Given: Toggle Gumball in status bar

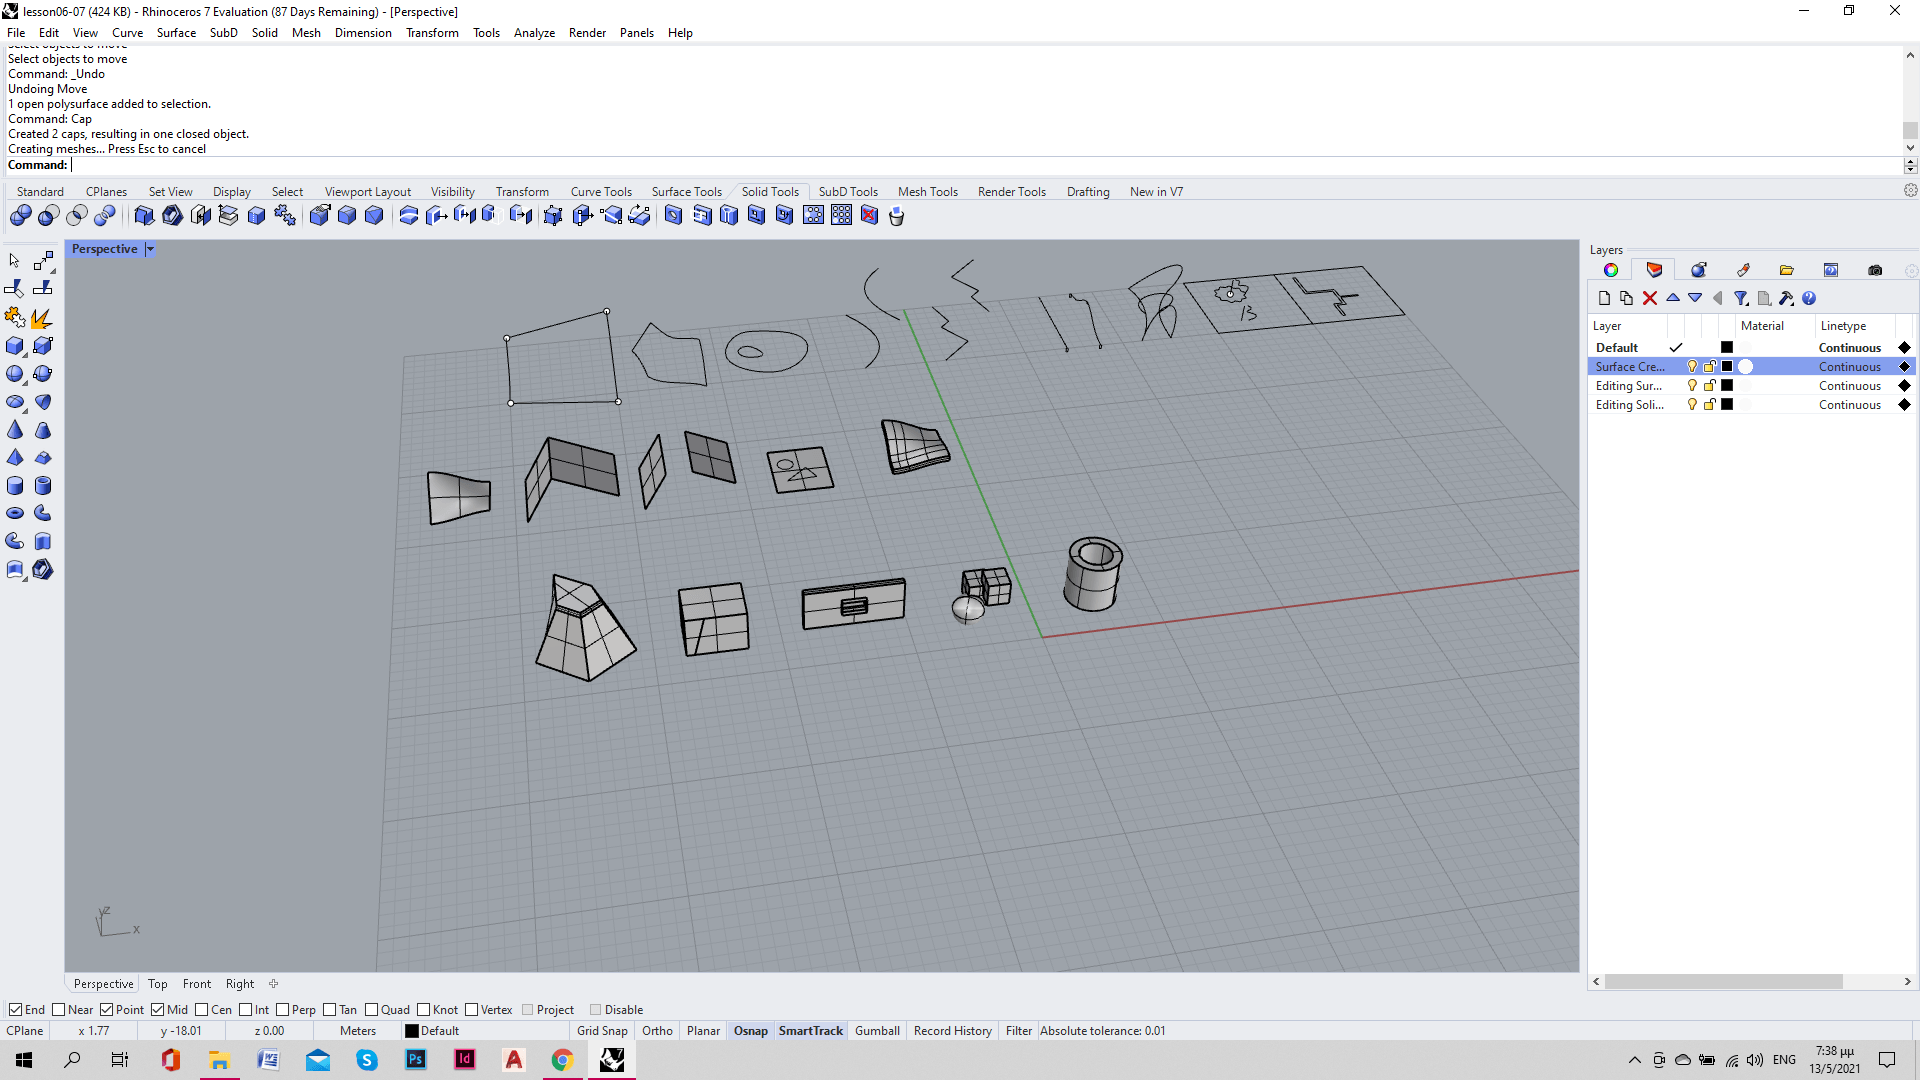Looking at the screenshot, I should tap(877, 1031).
